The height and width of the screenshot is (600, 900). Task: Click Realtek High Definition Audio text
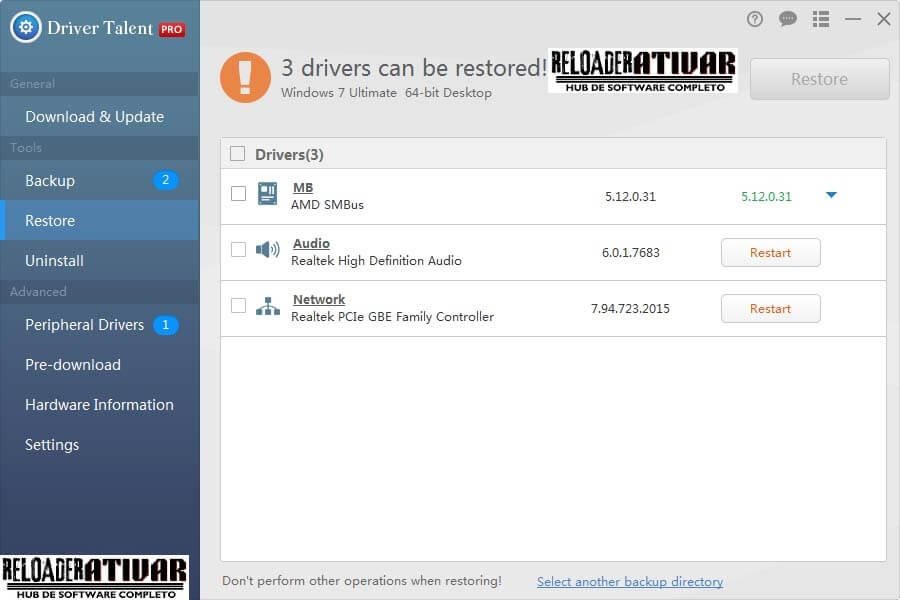point(376,261)
